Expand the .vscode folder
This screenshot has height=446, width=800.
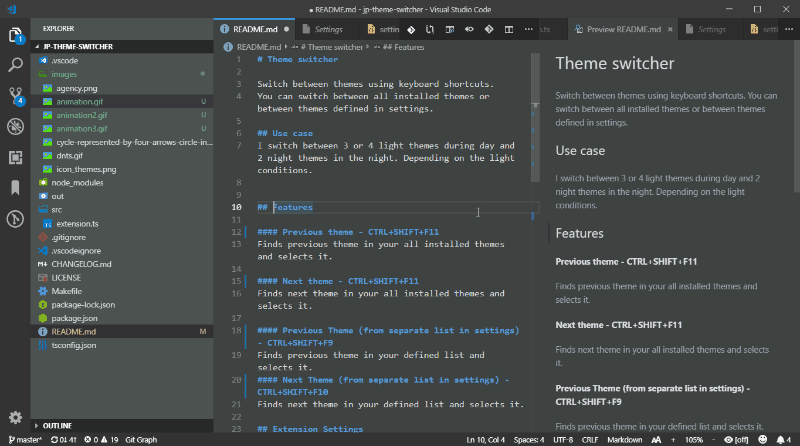click(x=122, y=60)
